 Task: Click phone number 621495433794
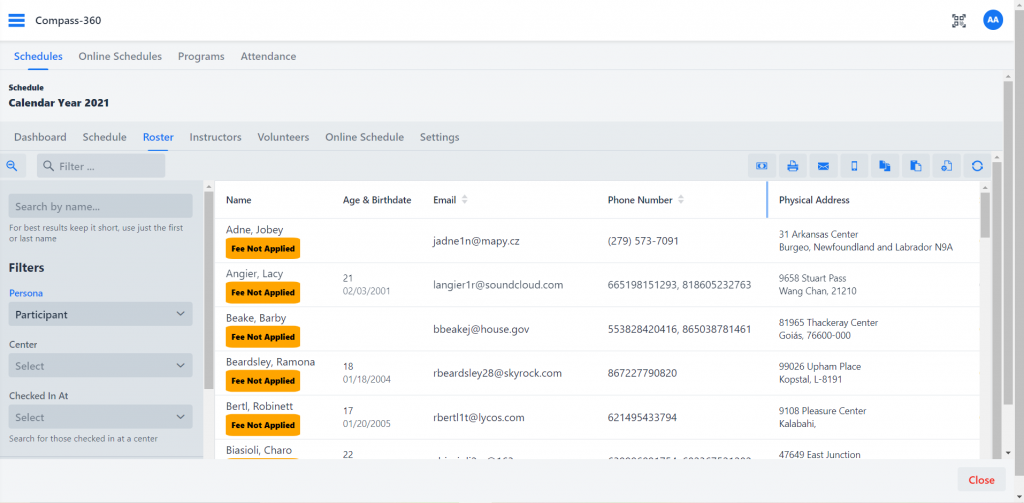[642, 417]
